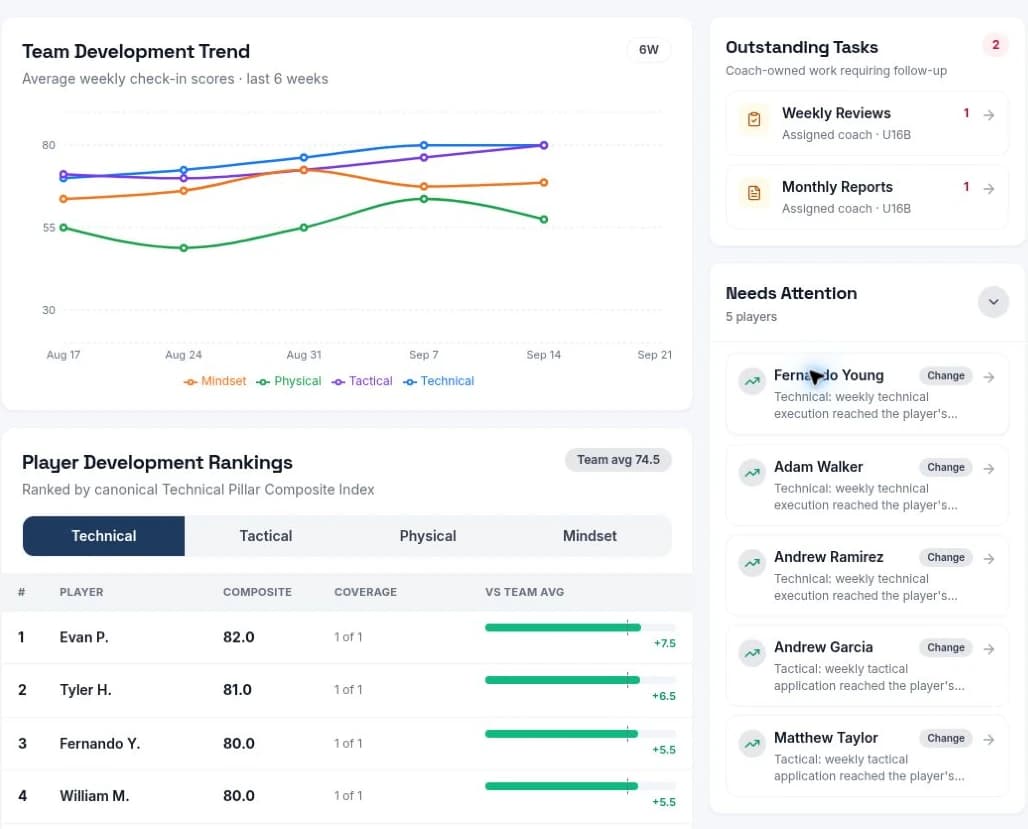Open Monthly Reports via its arrow
1028x829 pixels.
pyautogui.click(x=989, y=189)
